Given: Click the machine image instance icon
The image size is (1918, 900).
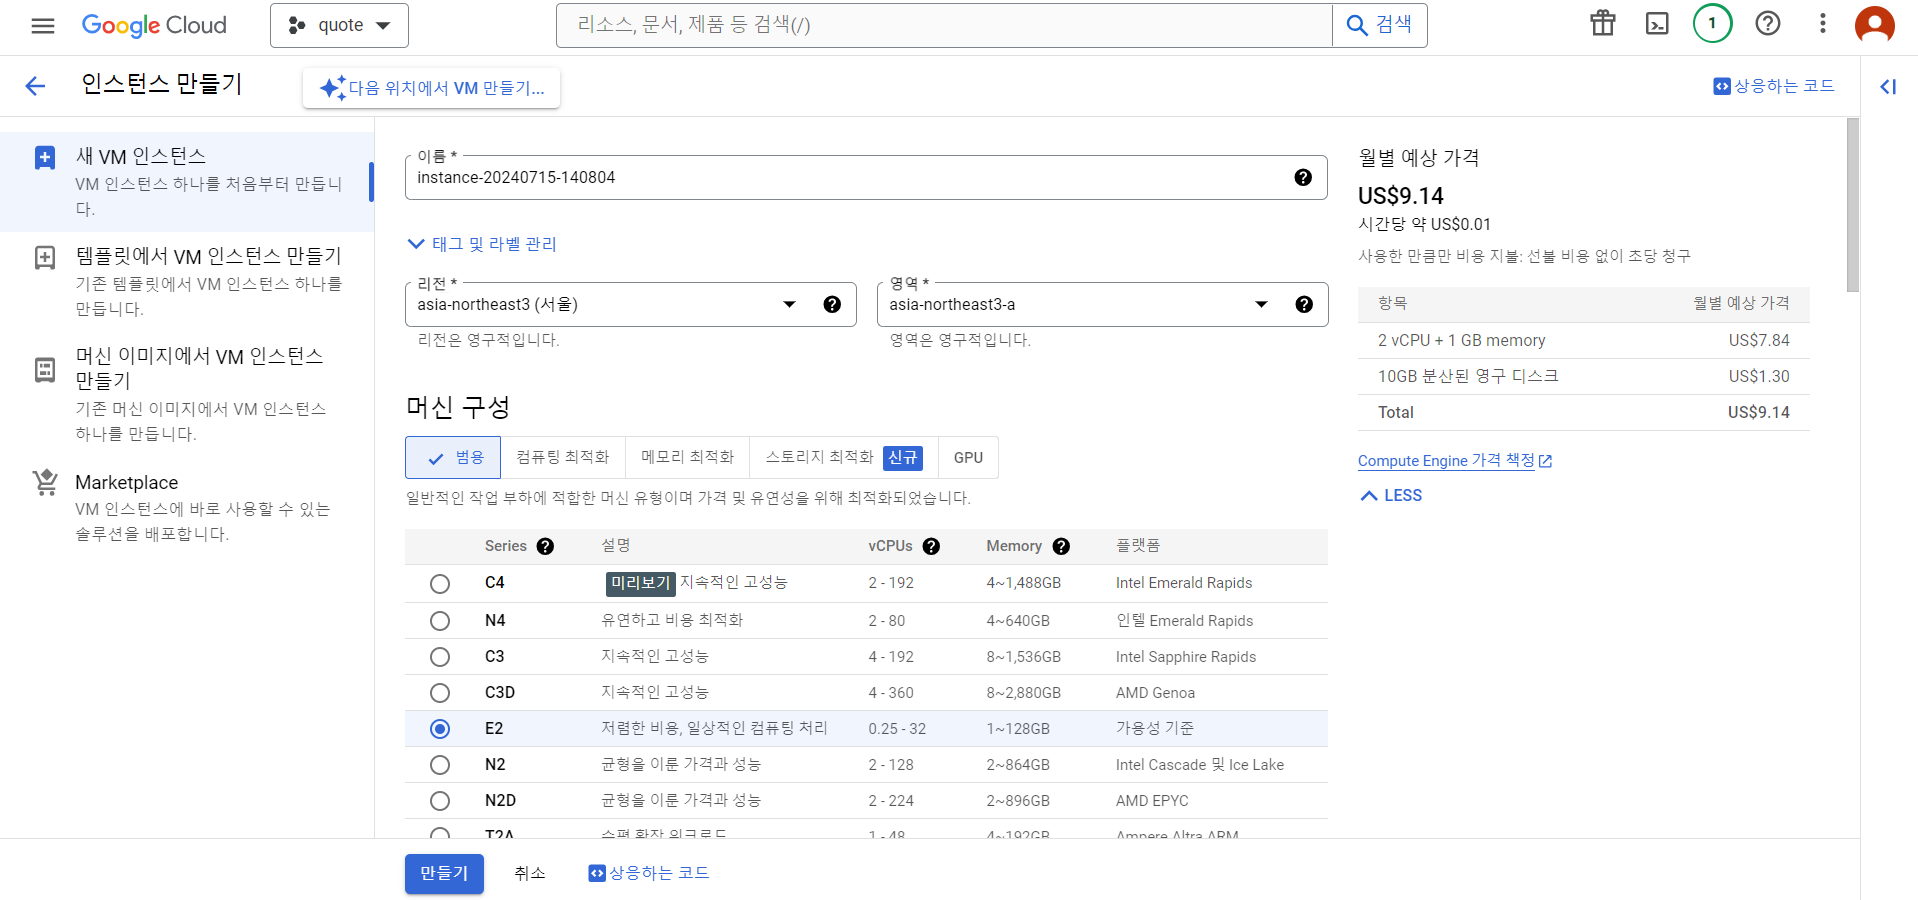Looking at the screenshot, I should coord(45,370).
